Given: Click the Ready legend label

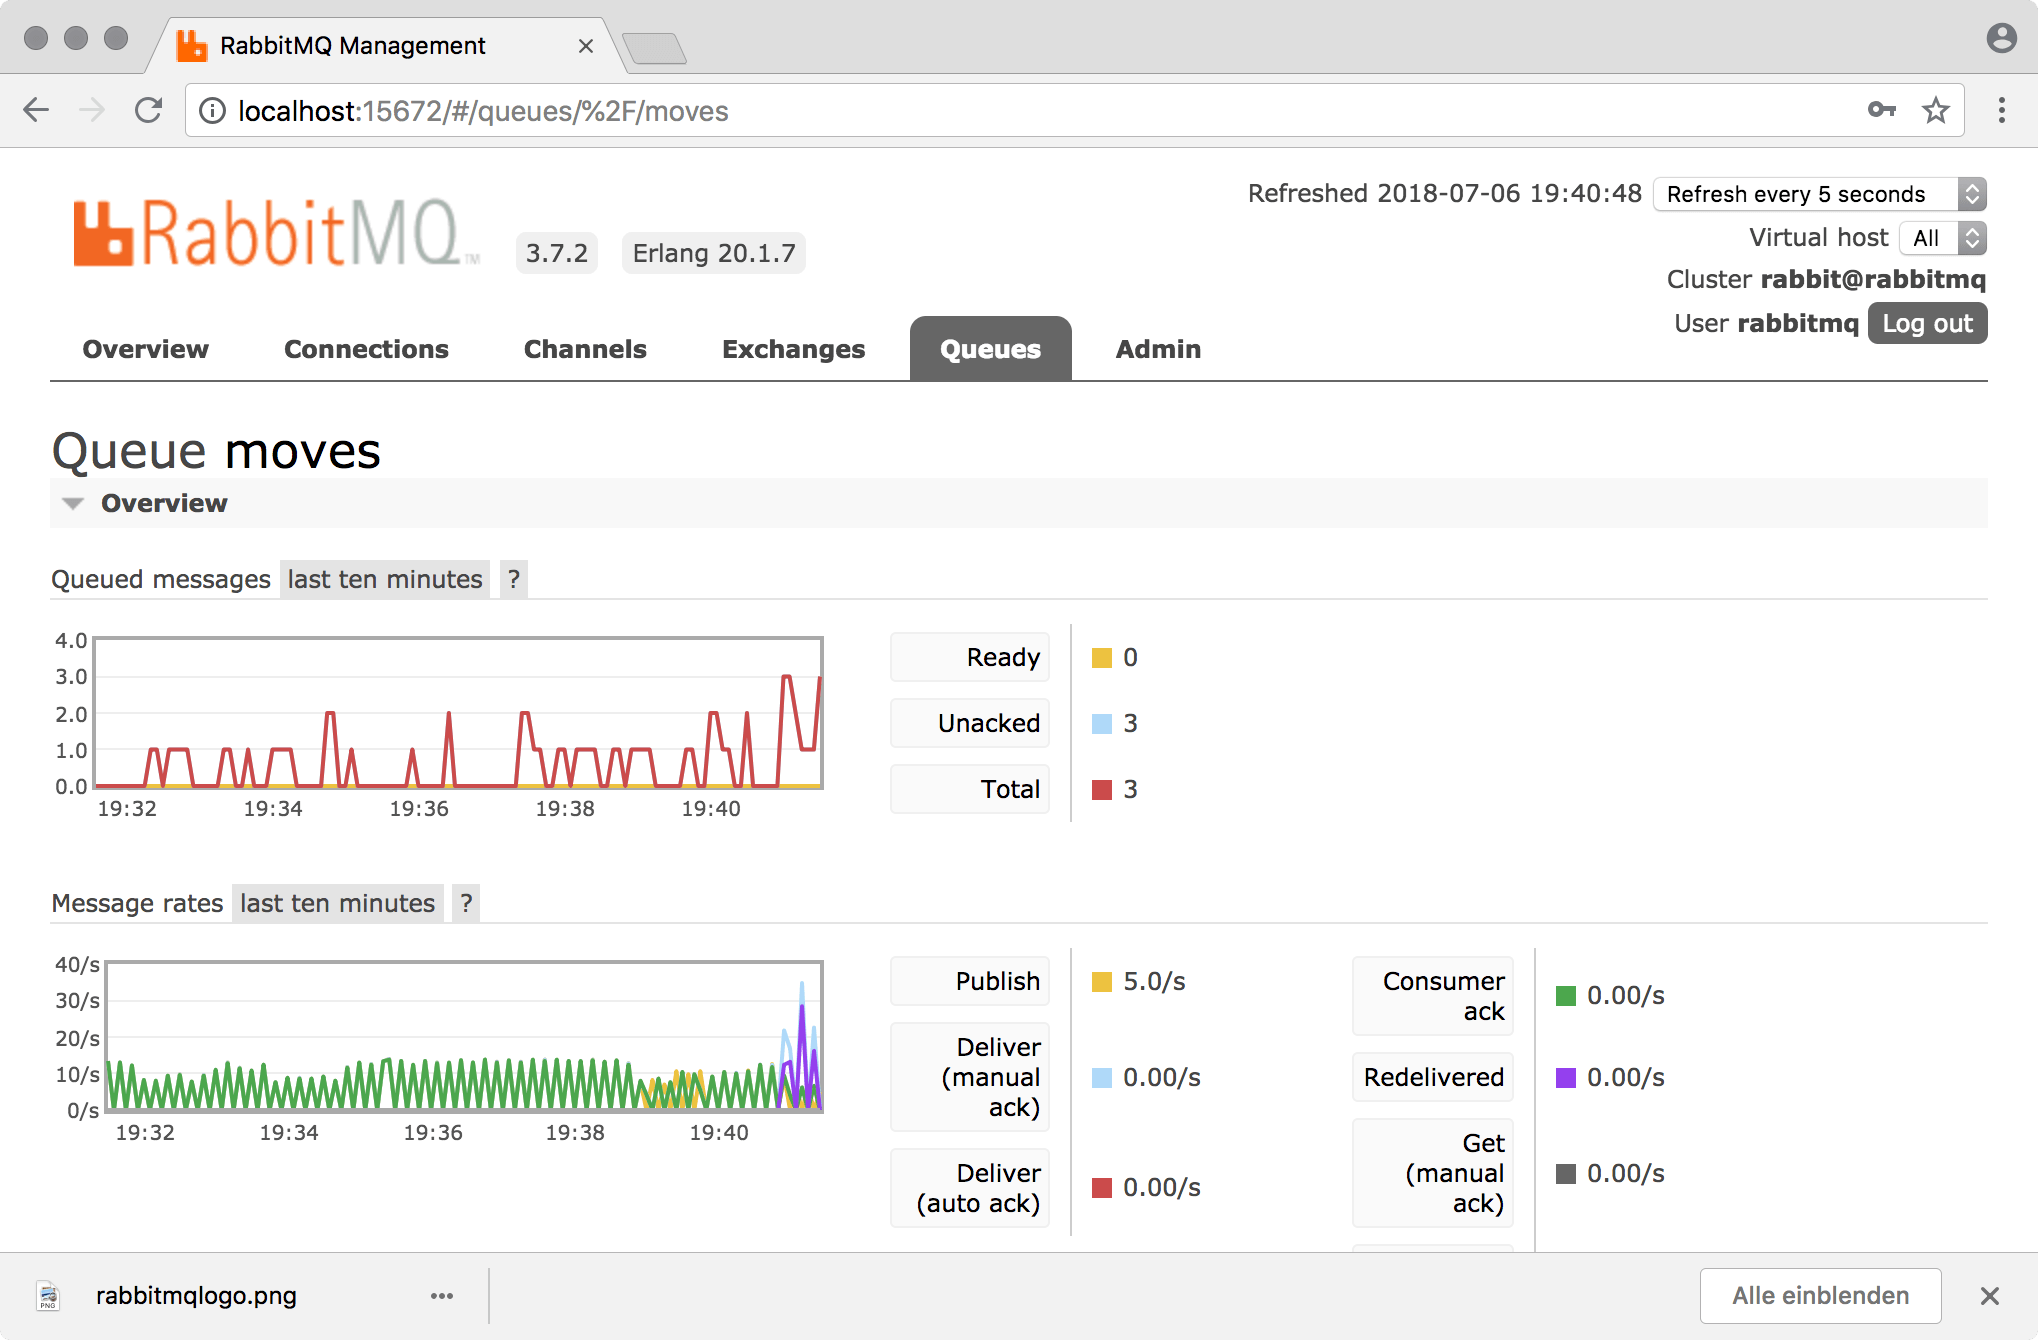Looking at the screenshot, I should coord(970,657).
